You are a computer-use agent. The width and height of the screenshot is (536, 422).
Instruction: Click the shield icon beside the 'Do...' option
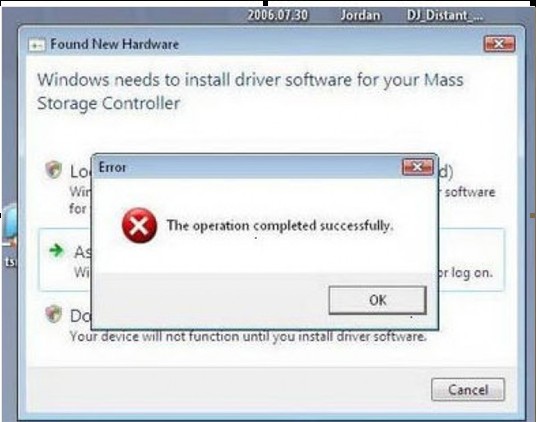point(54,314)
